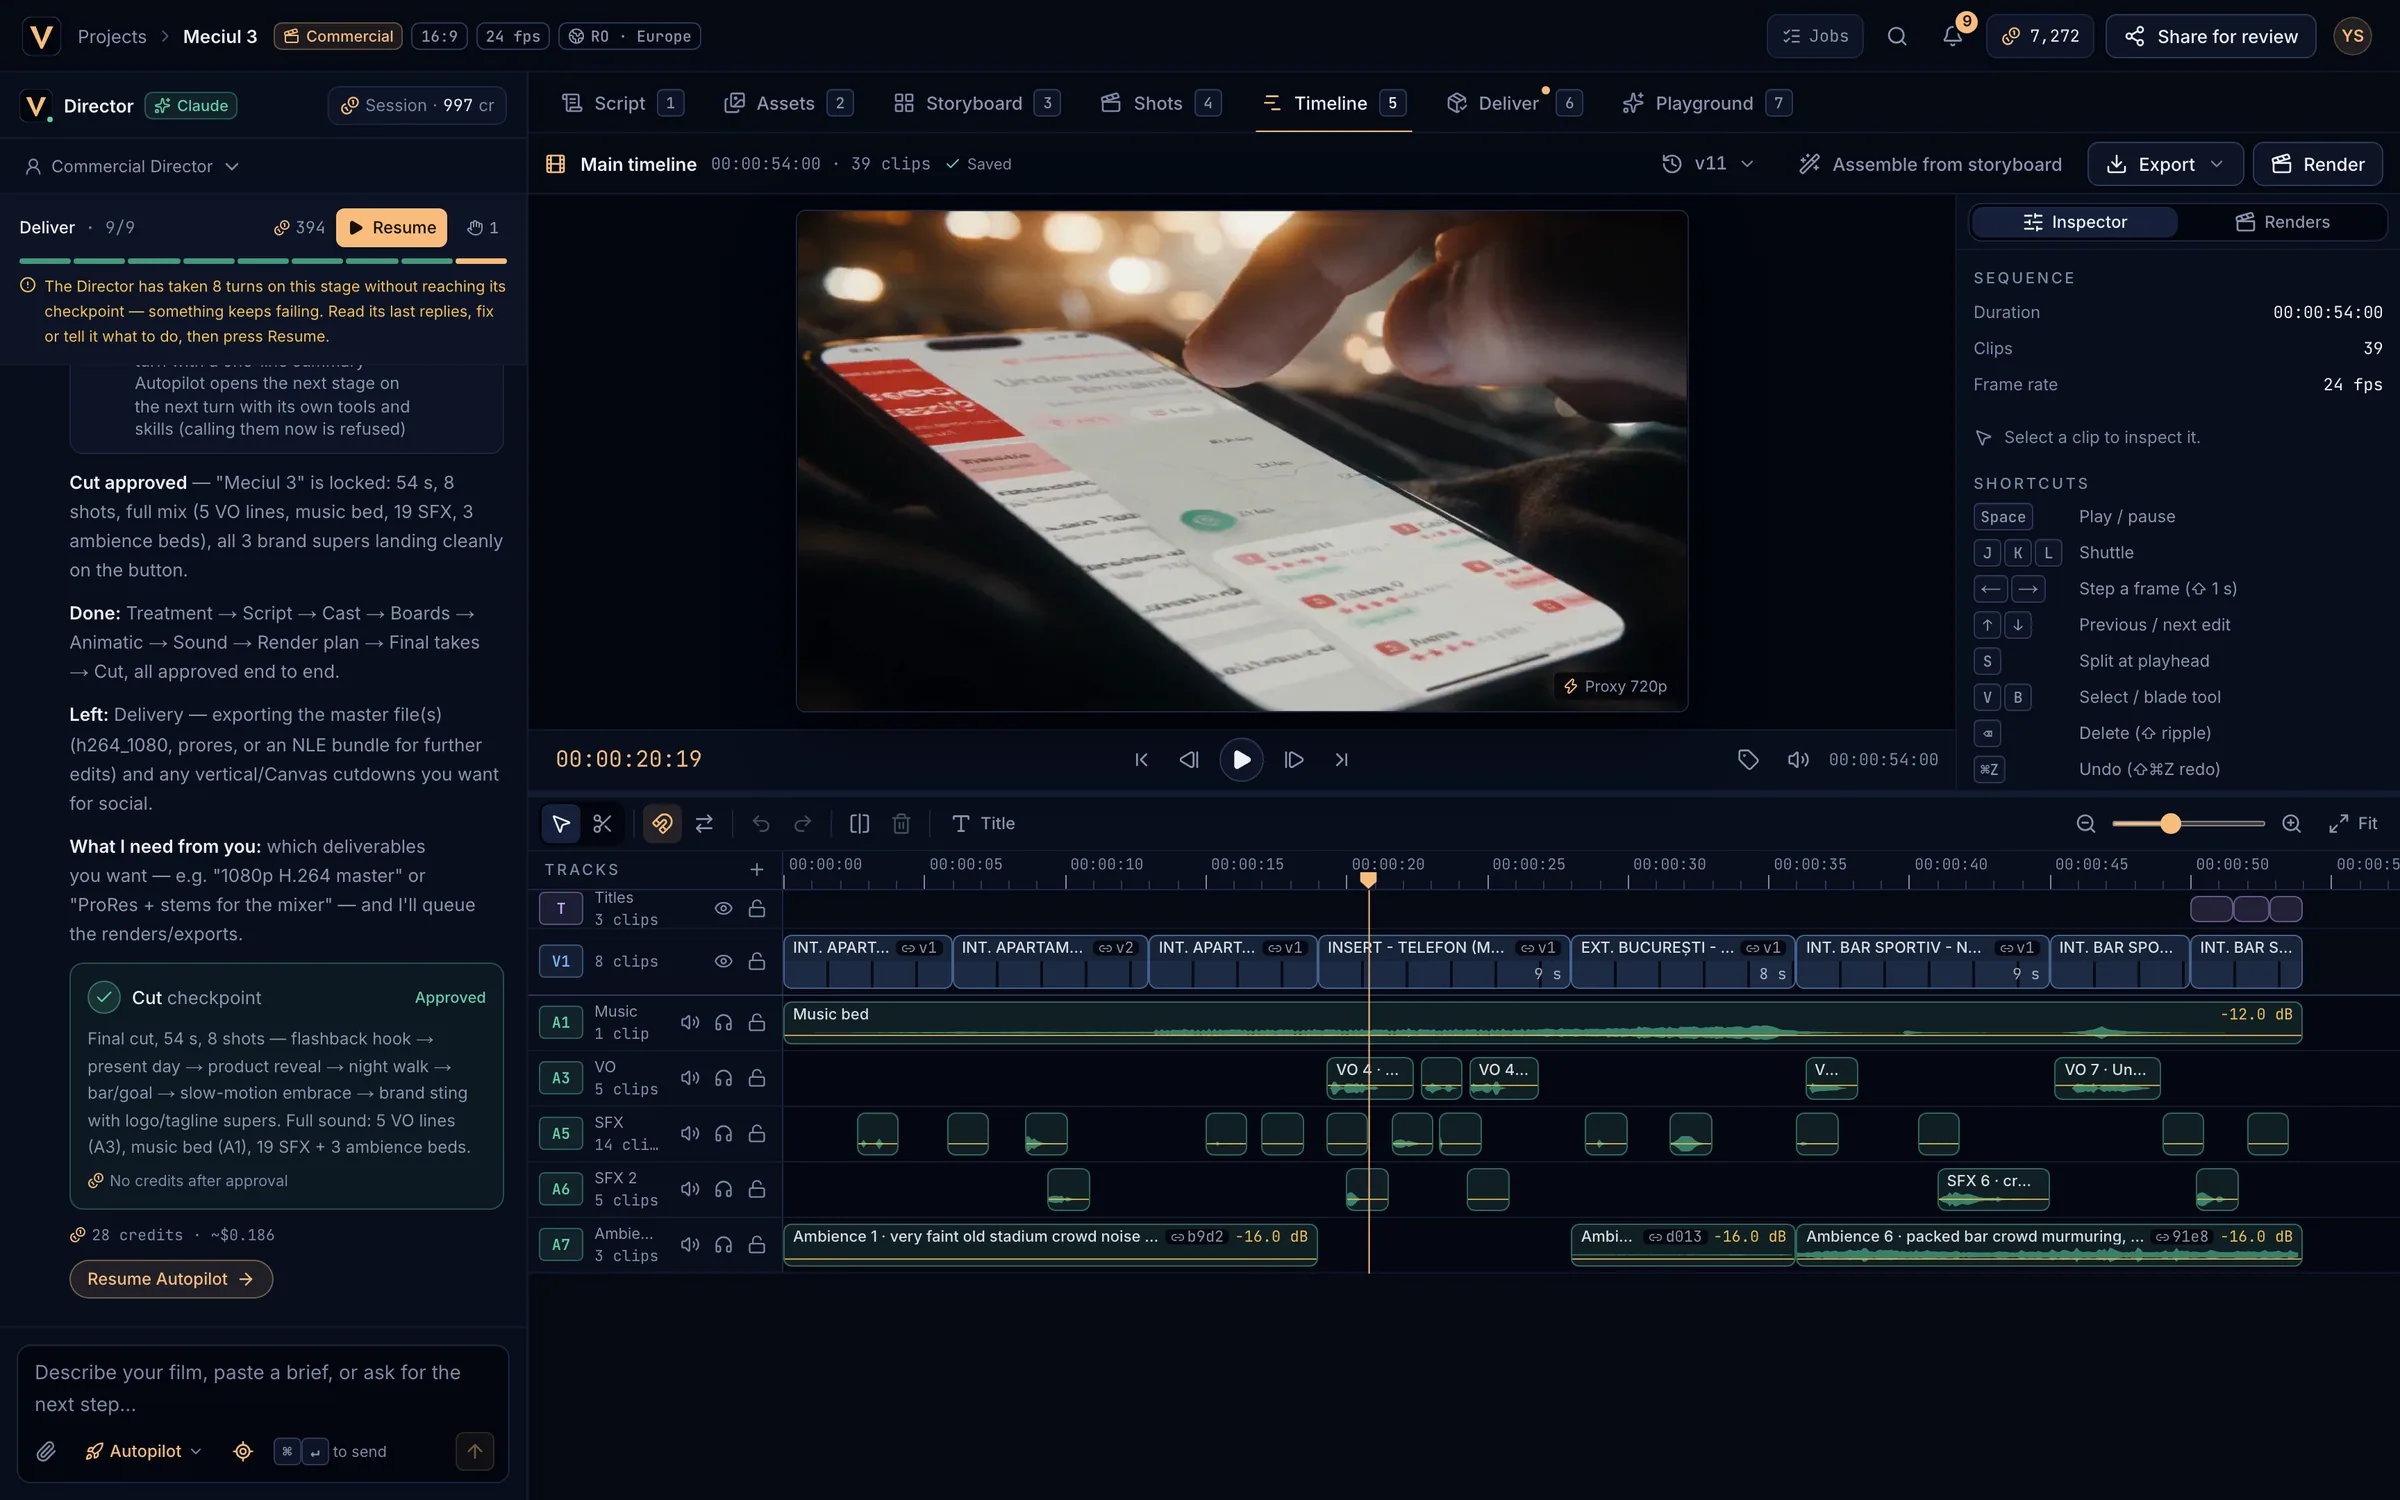
Task: Open the Deliver tab
Action: tap(1514, 103)
